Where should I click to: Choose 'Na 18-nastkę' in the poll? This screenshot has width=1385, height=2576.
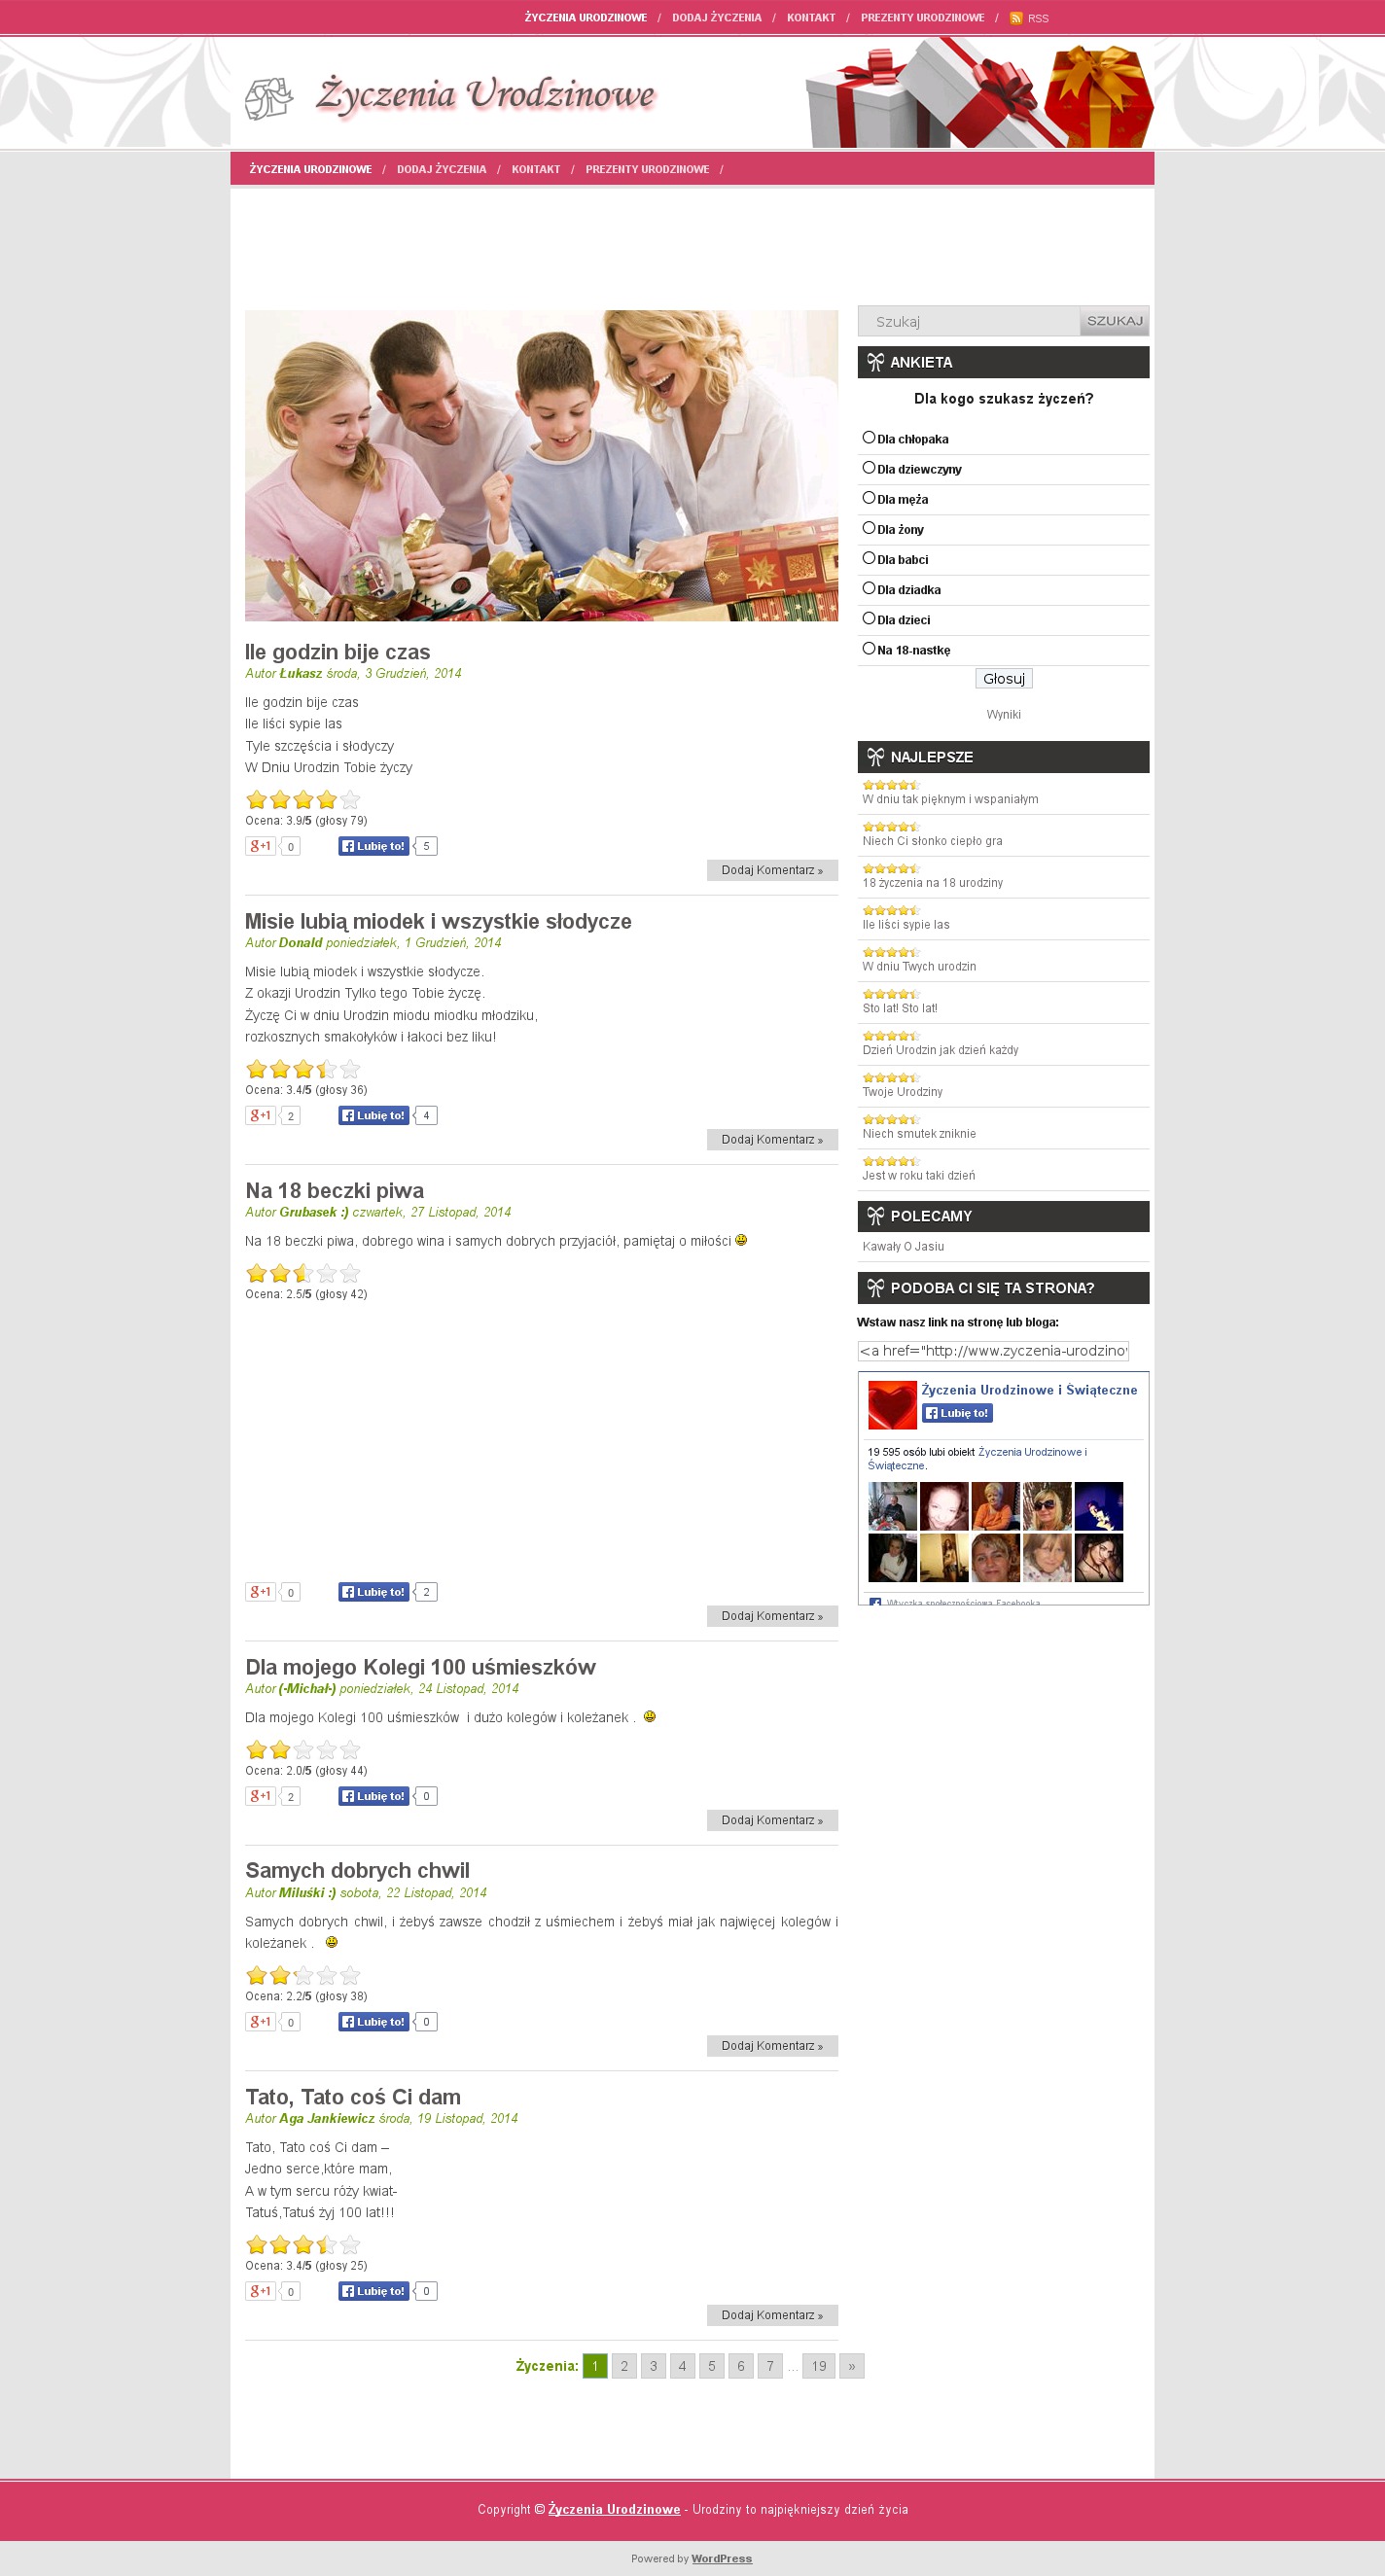869,648
